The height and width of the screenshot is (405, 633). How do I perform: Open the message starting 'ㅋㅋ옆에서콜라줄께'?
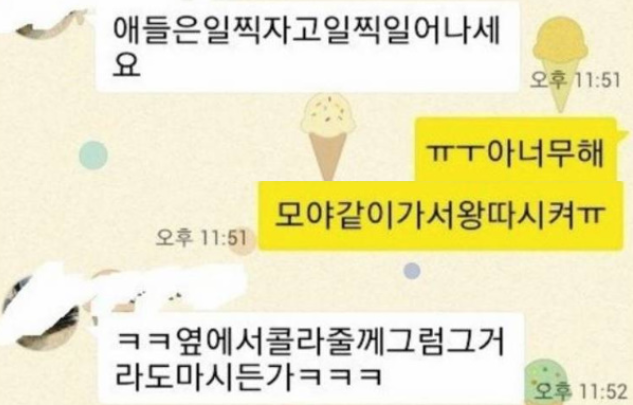[310, 359]
